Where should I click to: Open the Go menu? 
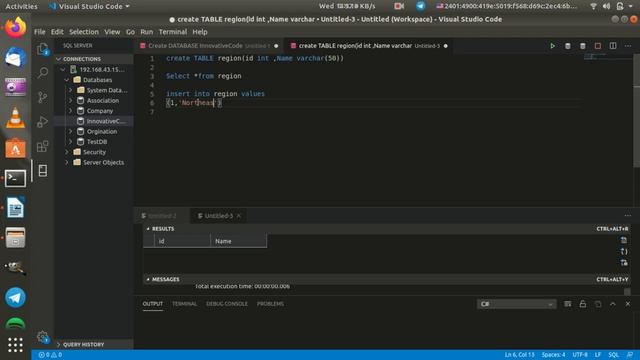pyautogui.click(x=130, y=32)
